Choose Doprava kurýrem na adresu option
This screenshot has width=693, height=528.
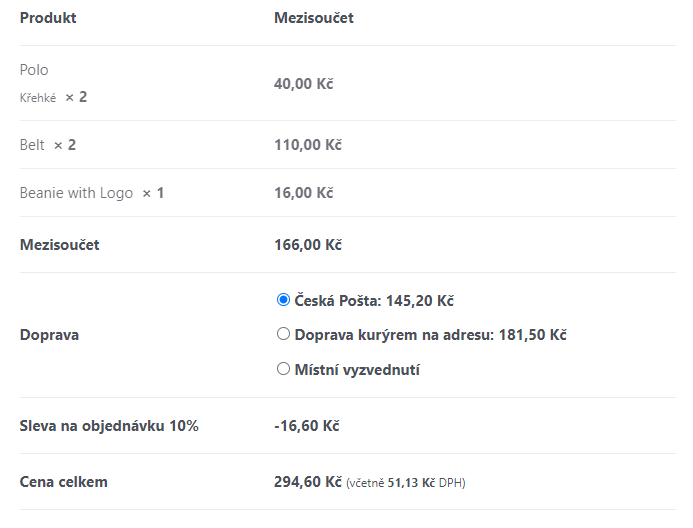click(x=283, y=334)
